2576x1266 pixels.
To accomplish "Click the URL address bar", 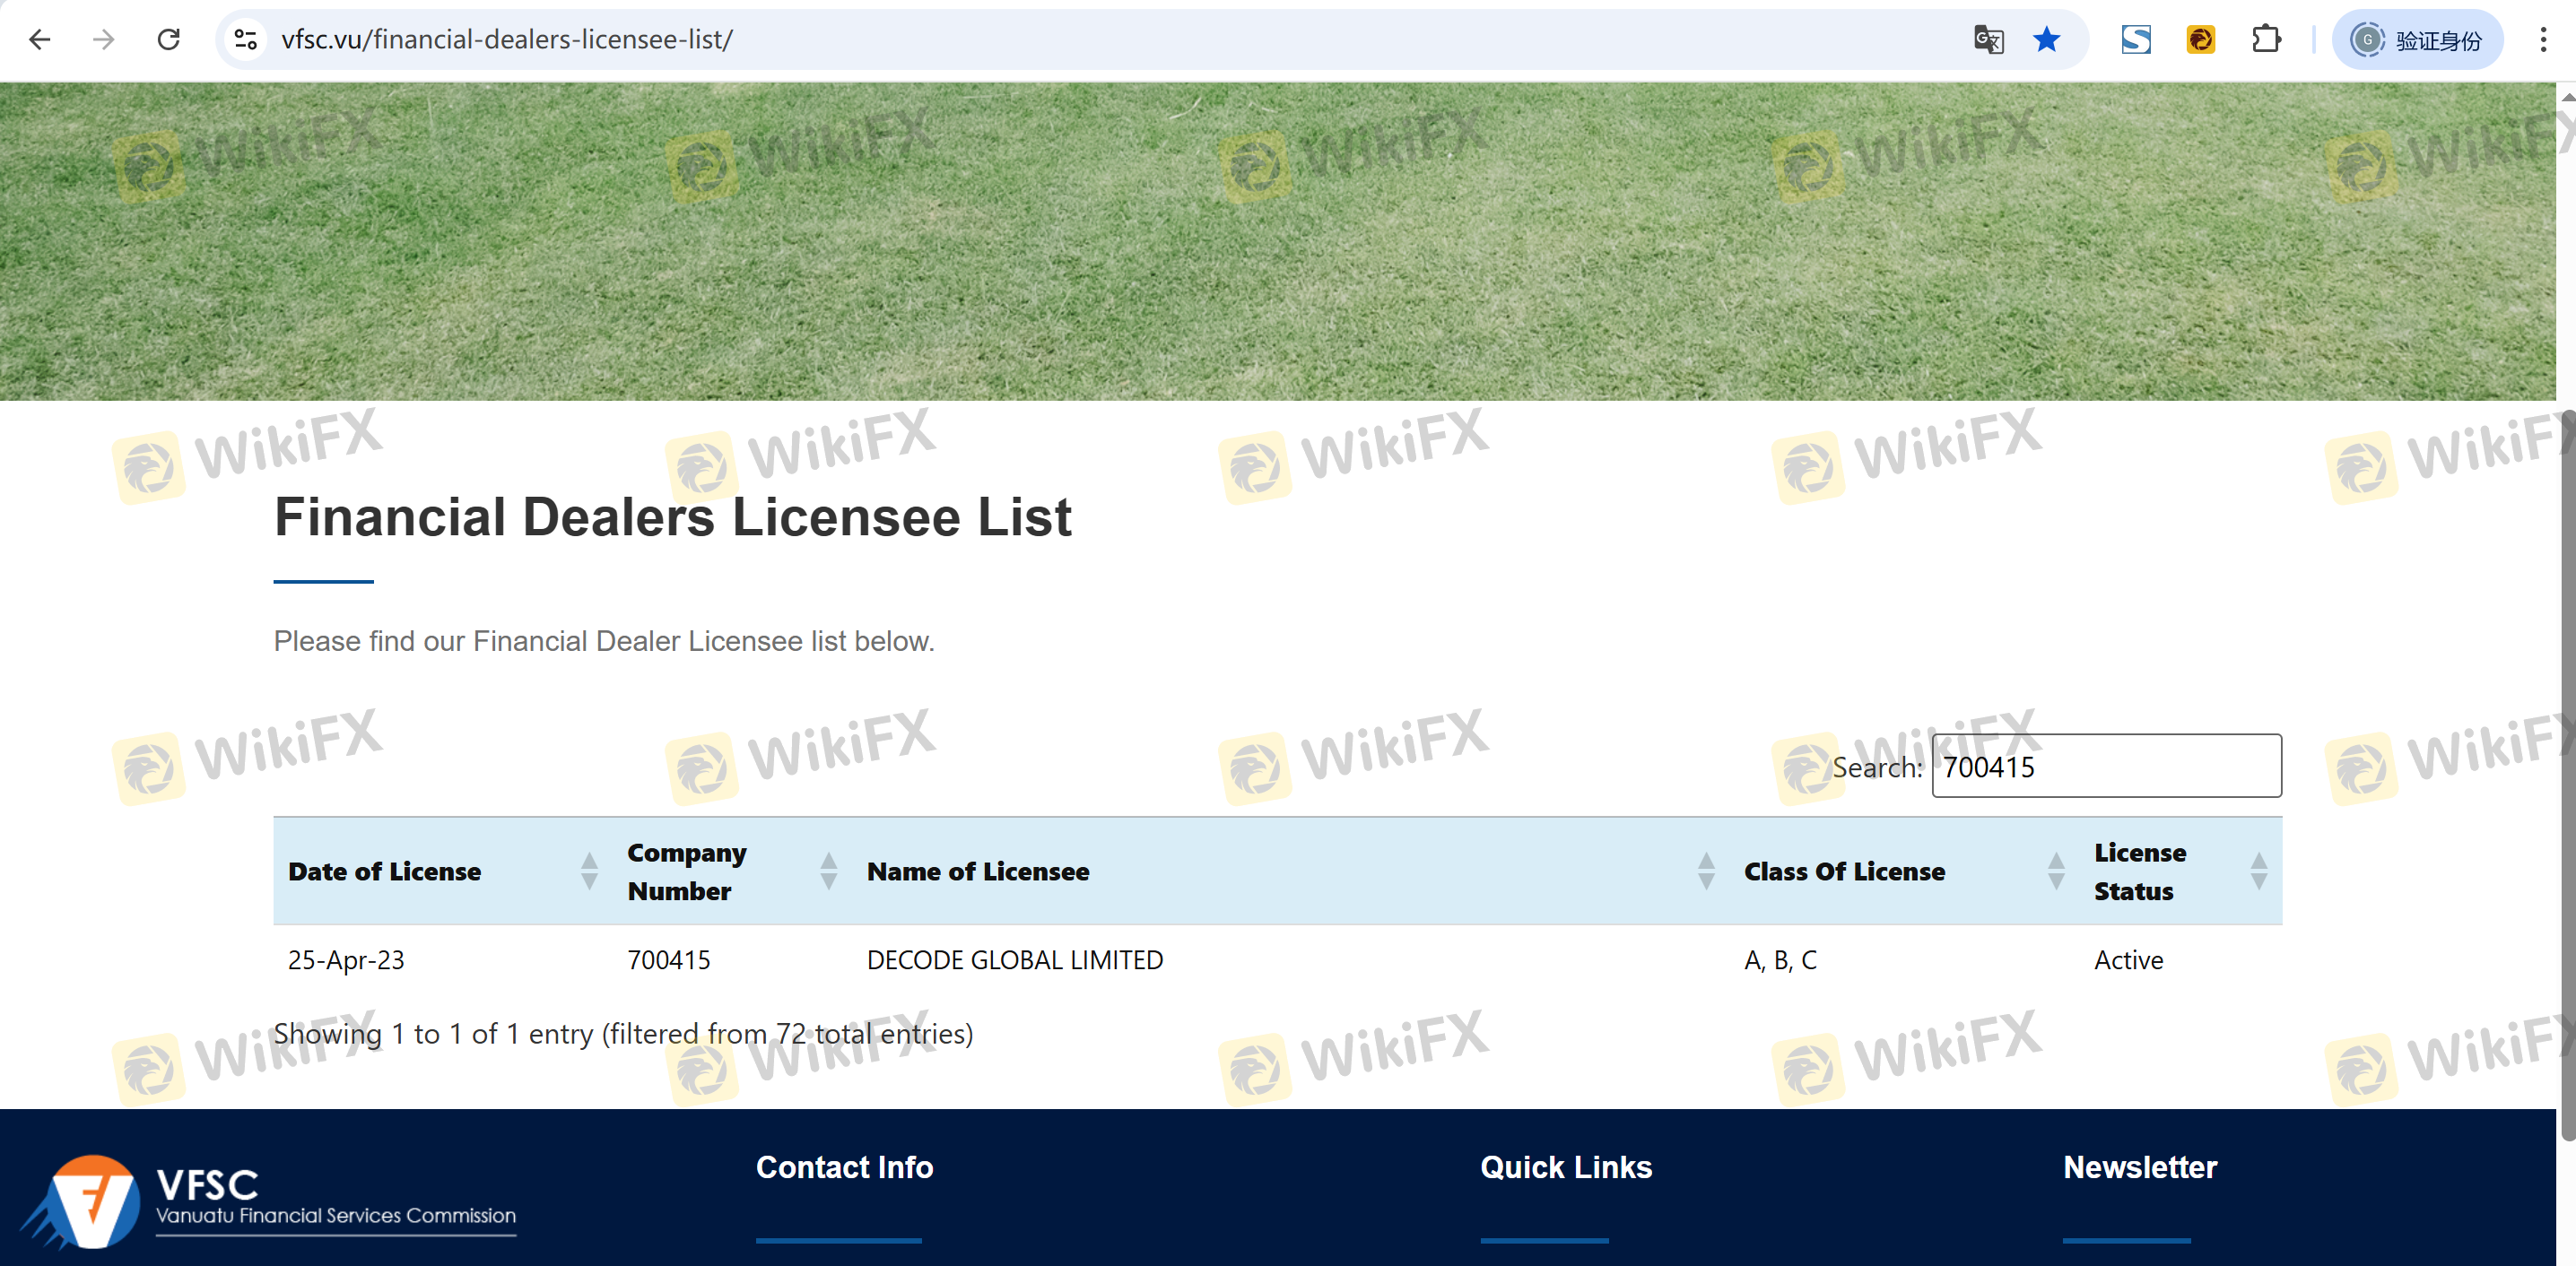I will (x=1100, y=40).
